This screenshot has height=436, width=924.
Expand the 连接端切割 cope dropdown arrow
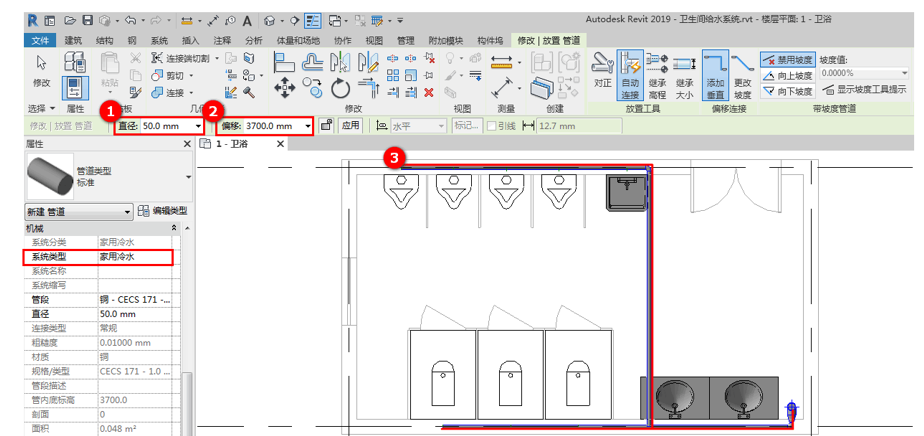217,58
